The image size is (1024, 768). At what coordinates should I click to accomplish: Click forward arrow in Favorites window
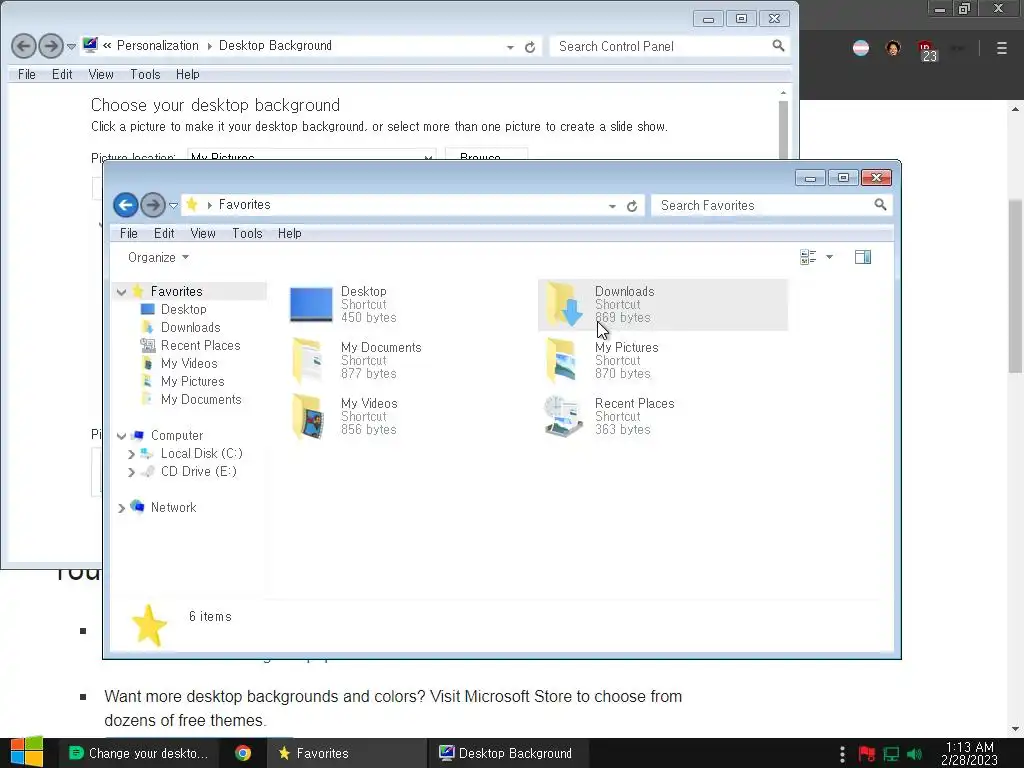tap(153, 205)
